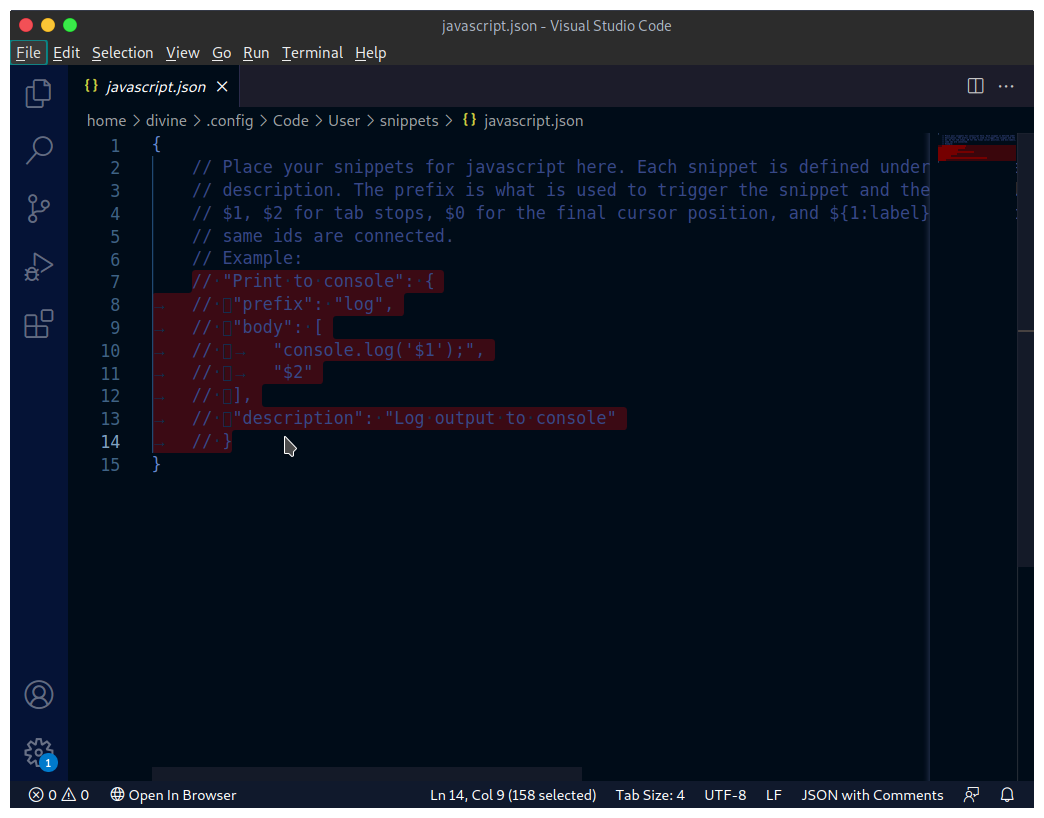The image size is (1044, 818).
Task: Click the closing brace on line 15
Action: pos(156,463)
